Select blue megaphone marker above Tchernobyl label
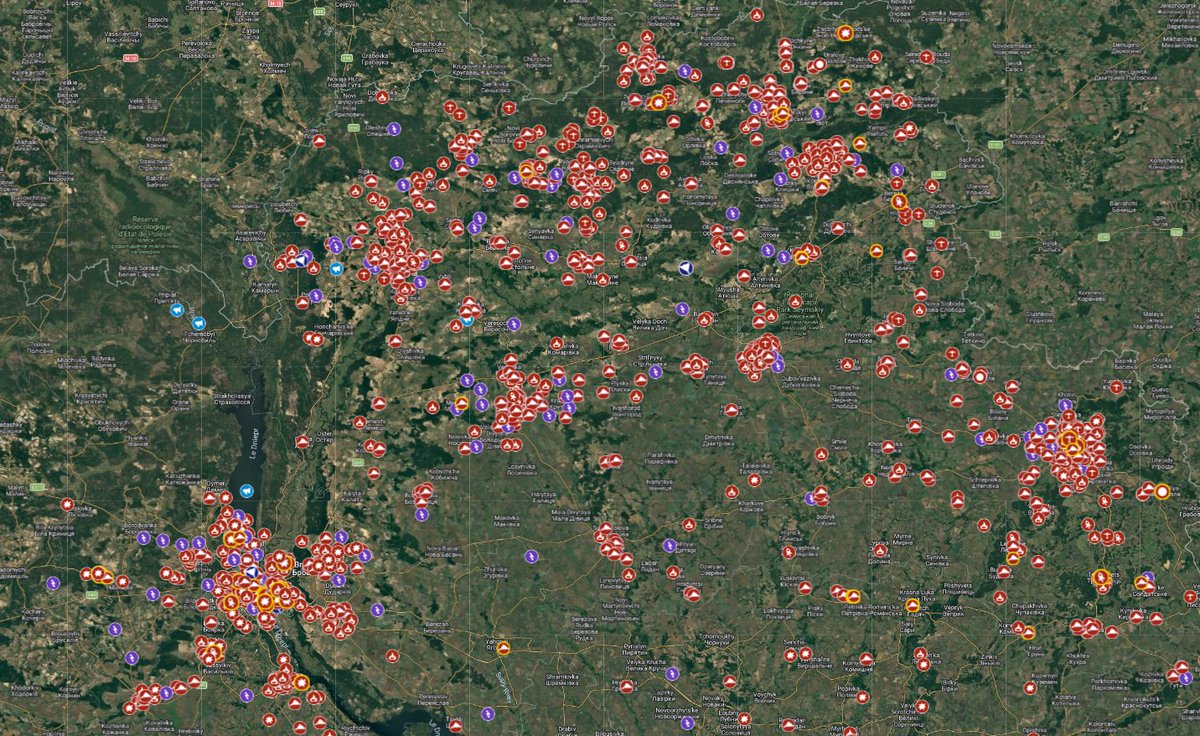The image size is (1200, 736). coord(198,323)
